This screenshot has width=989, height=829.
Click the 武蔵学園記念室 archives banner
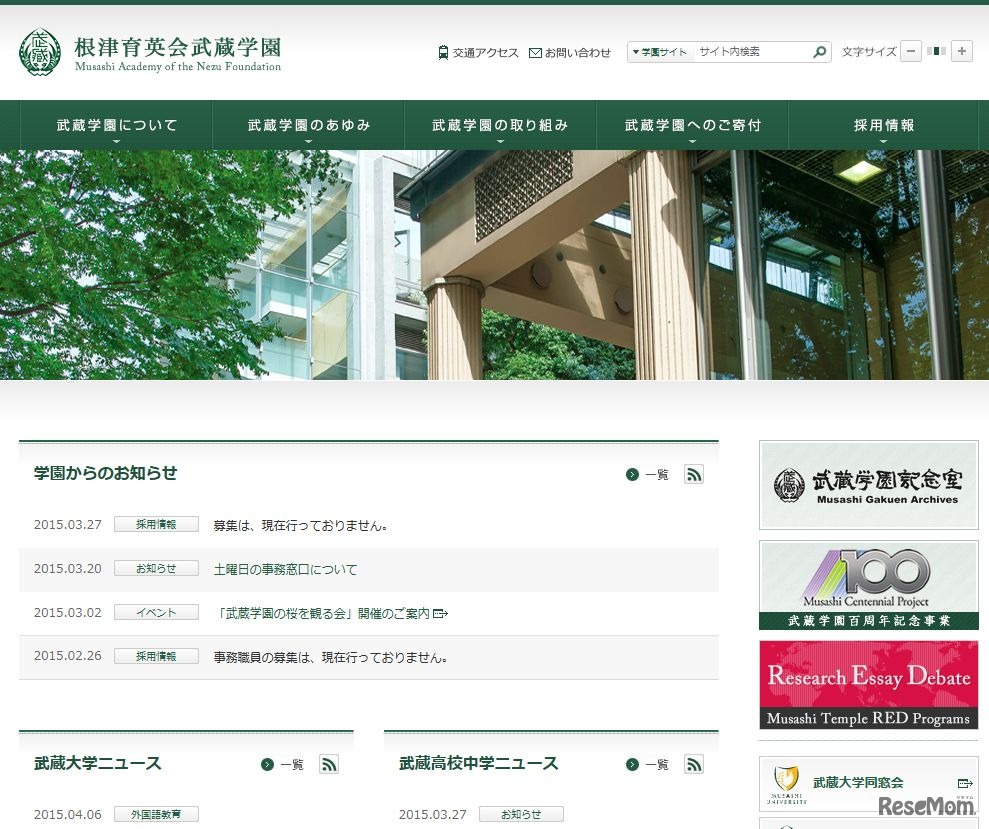tap(868, 484)
